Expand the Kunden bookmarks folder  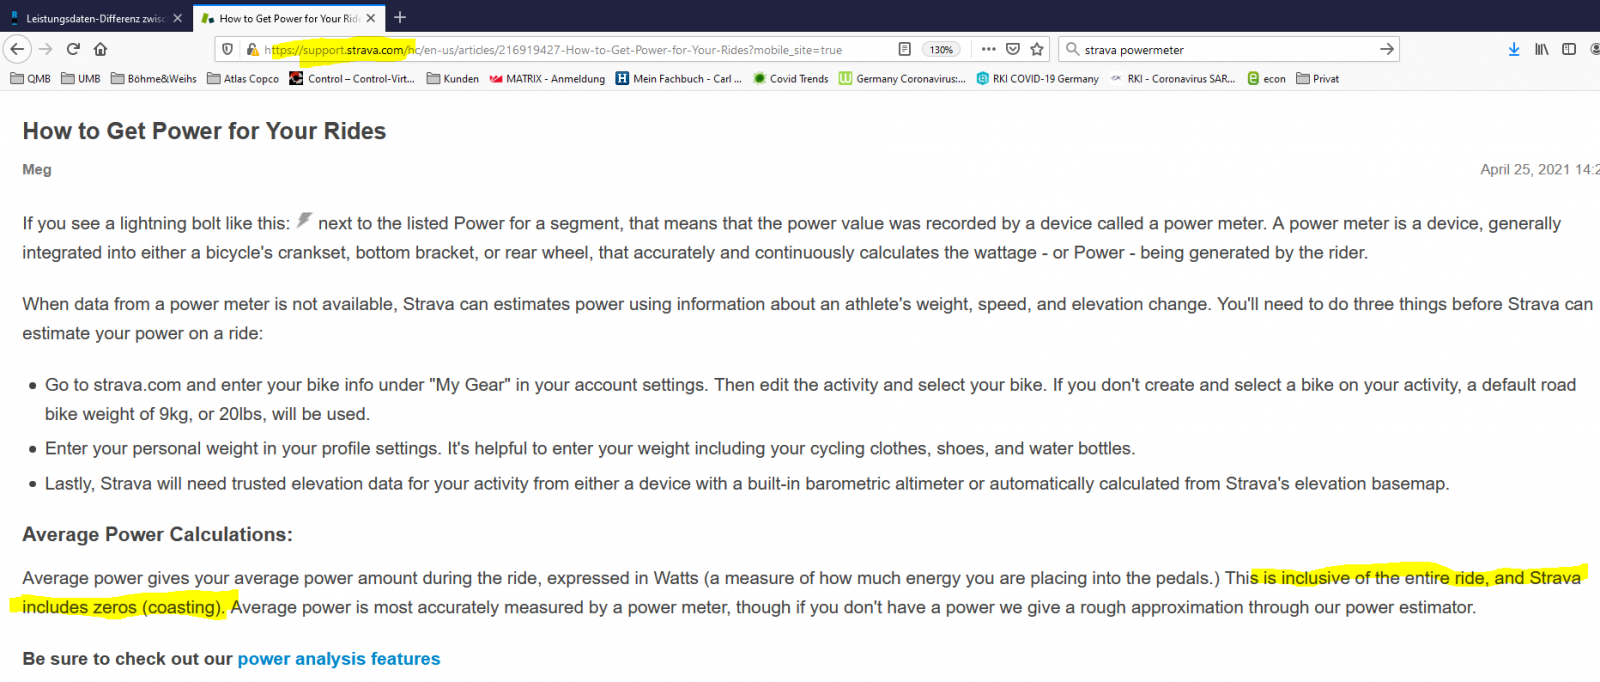453,79
